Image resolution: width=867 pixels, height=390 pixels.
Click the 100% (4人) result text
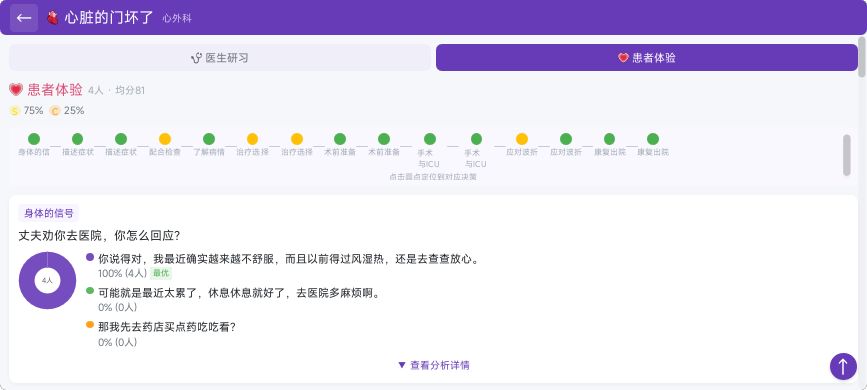click(x=122, y=273)
